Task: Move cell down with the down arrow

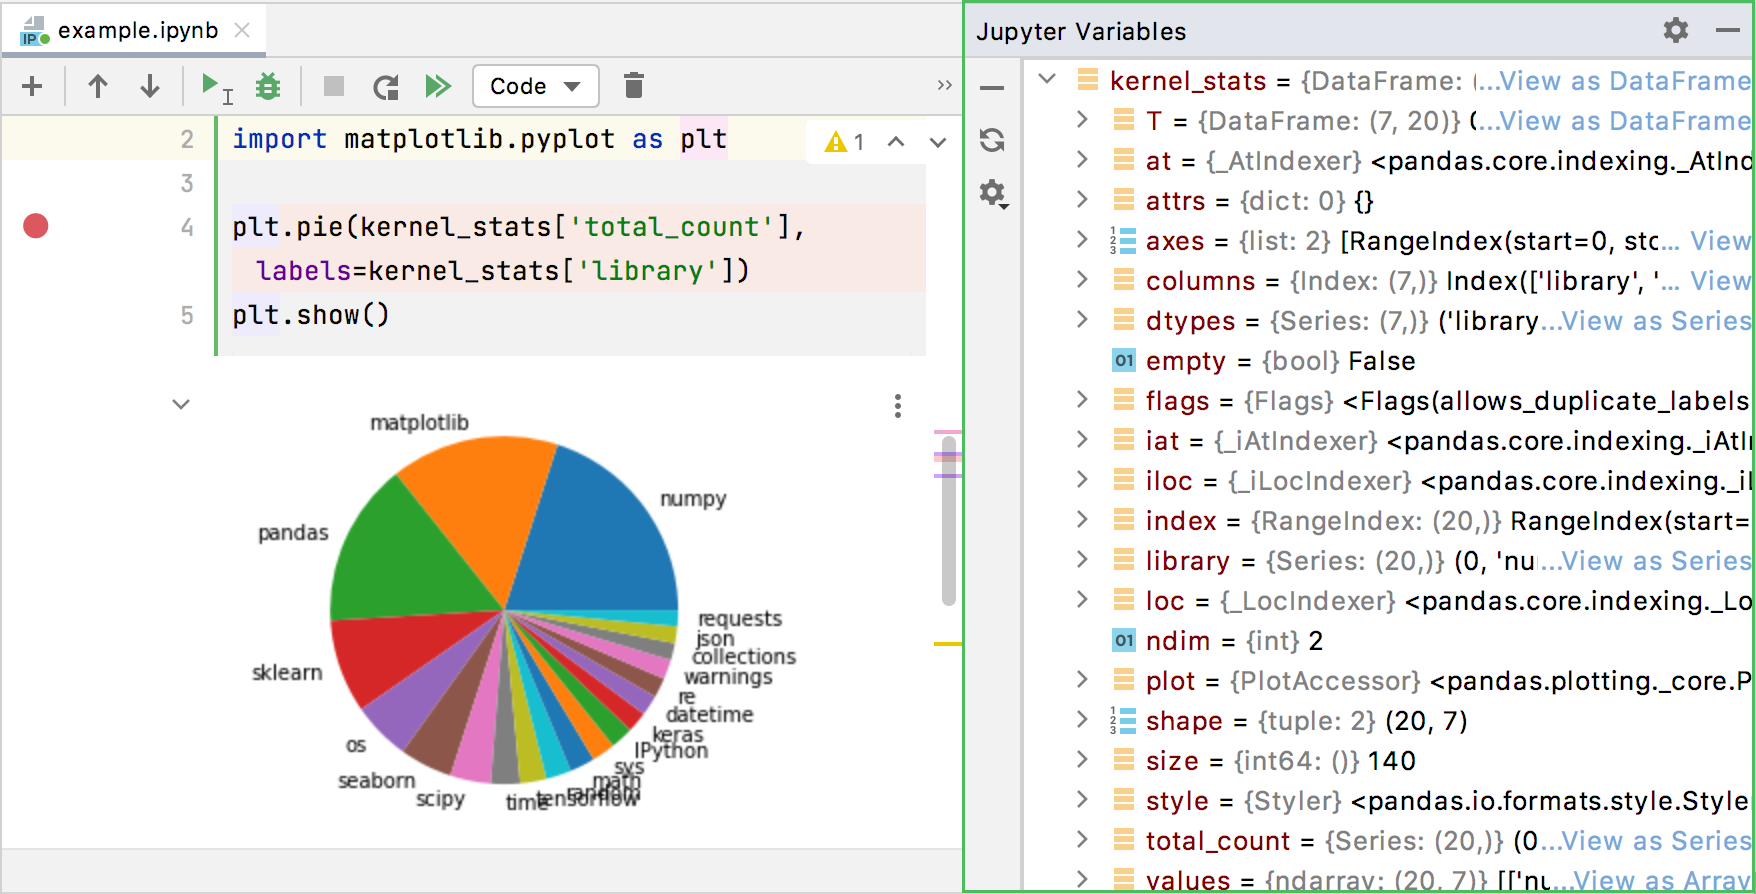Action: pyautogui.click(x=150, y=86)
